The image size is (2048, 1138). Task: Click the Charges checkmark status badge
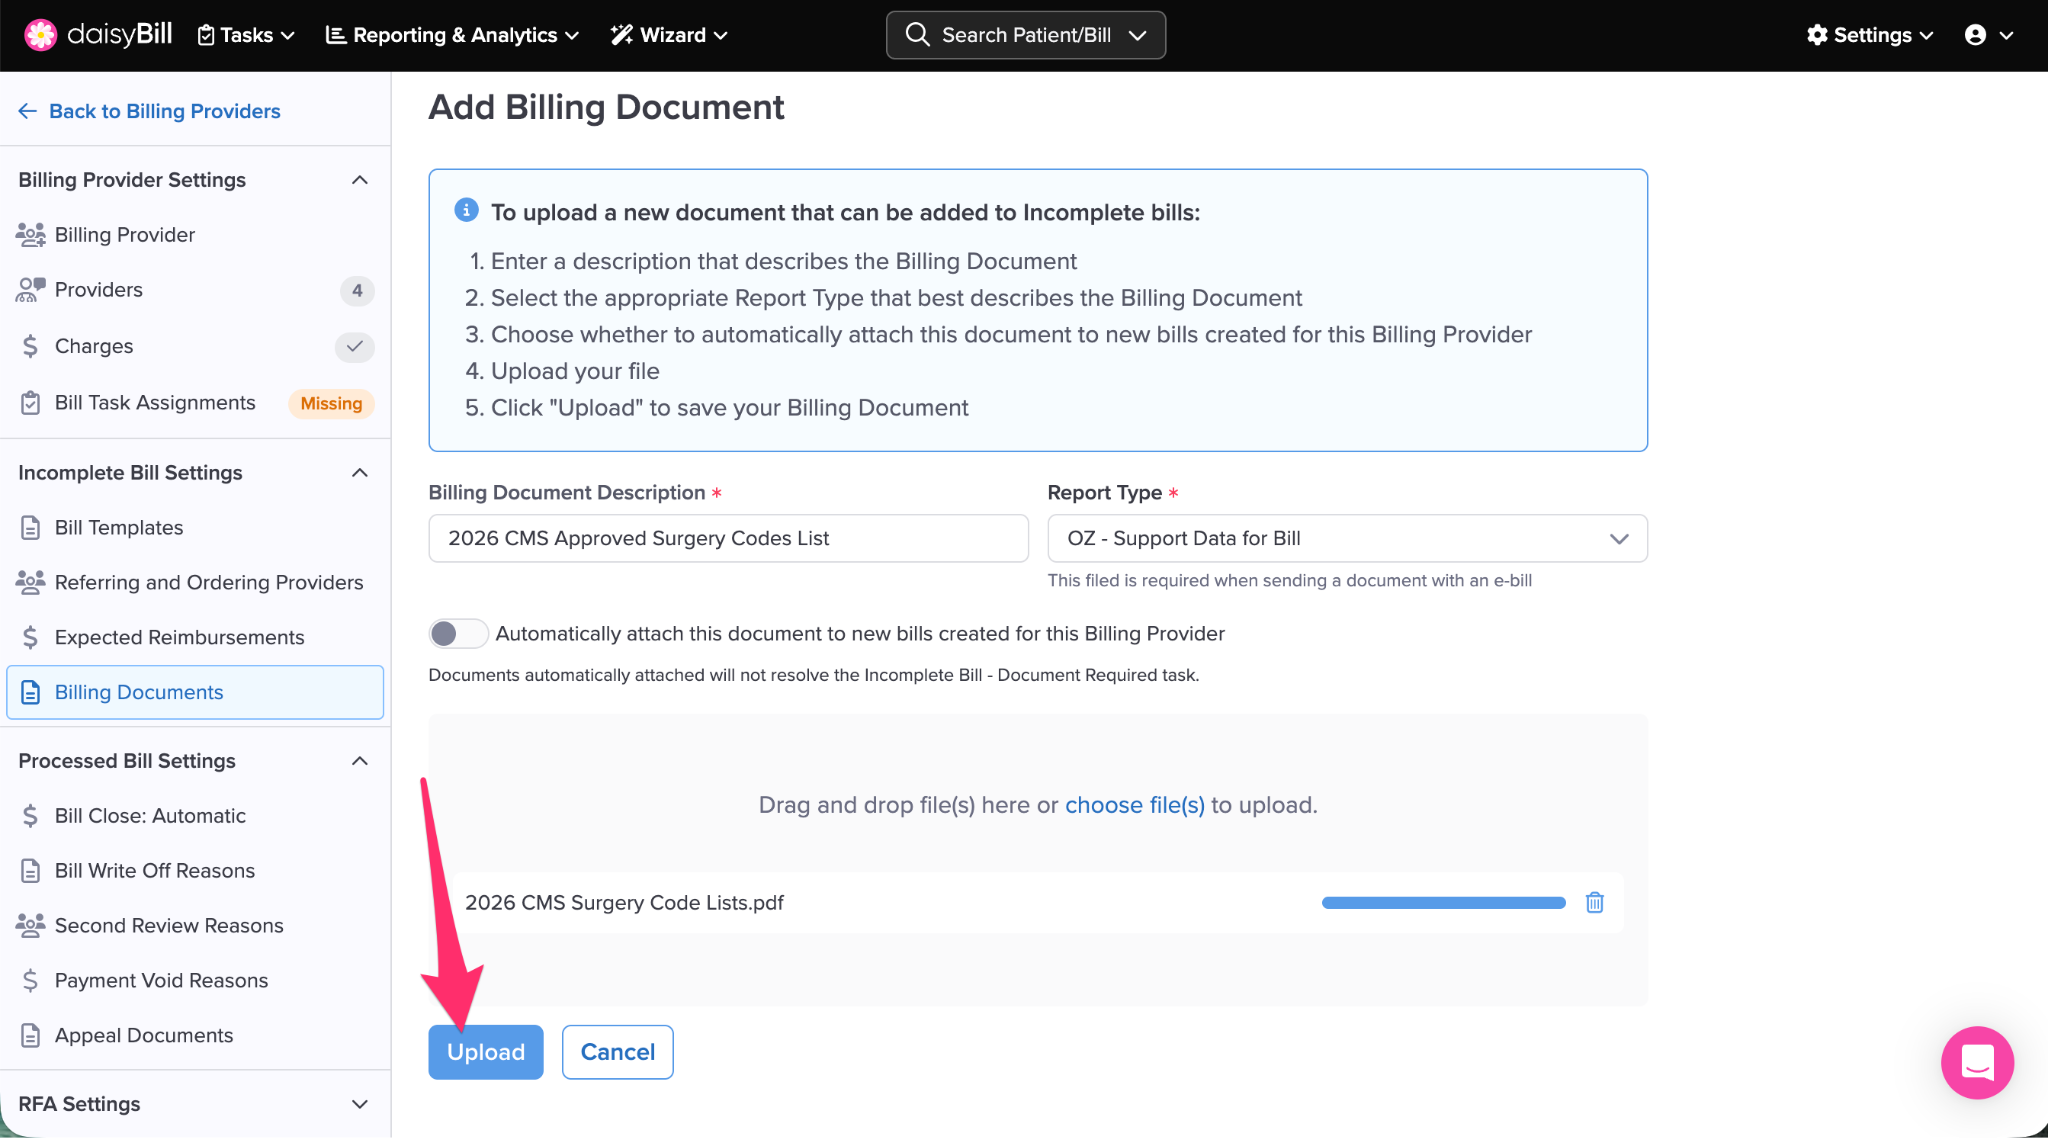354,346
